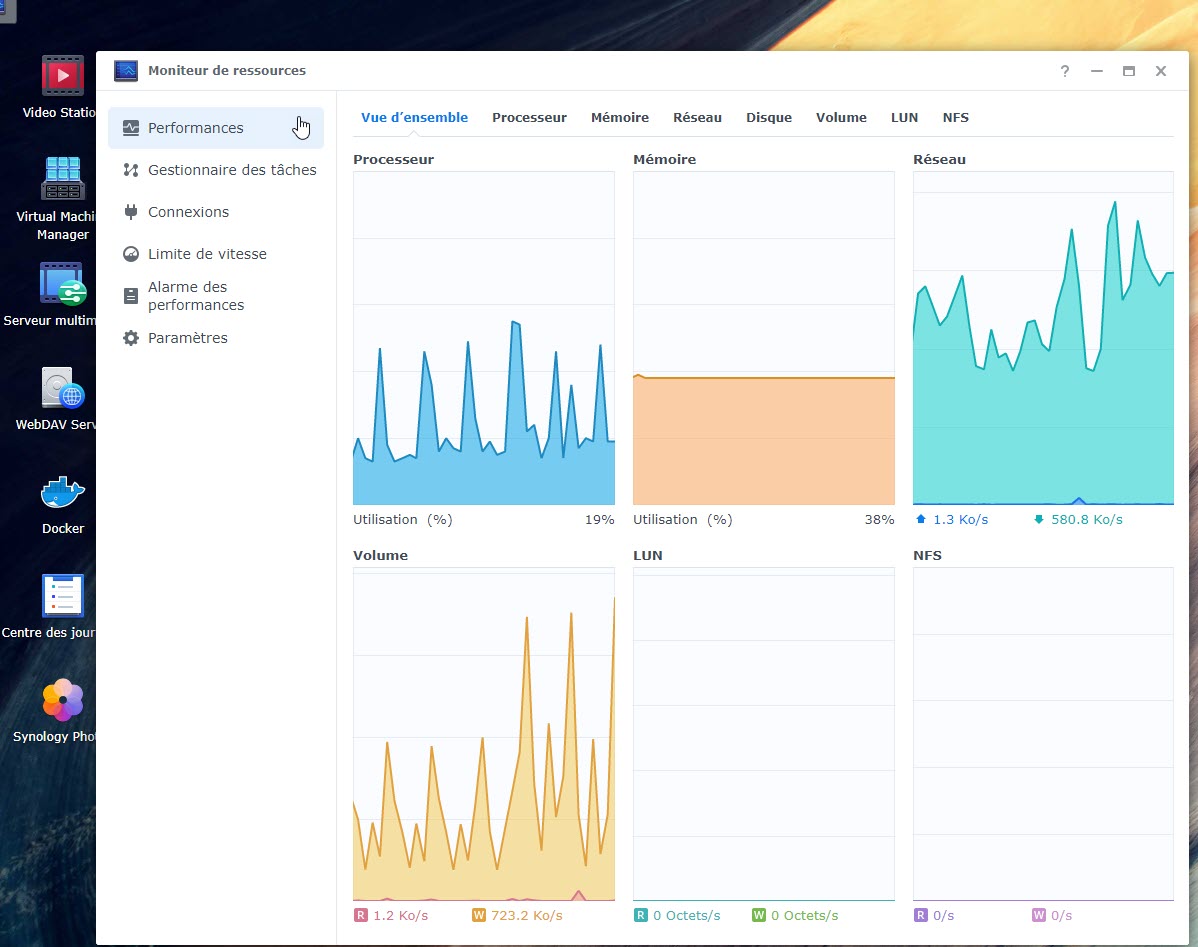1198x947 pixels.
Task: Click the Volume read/write chart
Action: click(x=484, y=735)
